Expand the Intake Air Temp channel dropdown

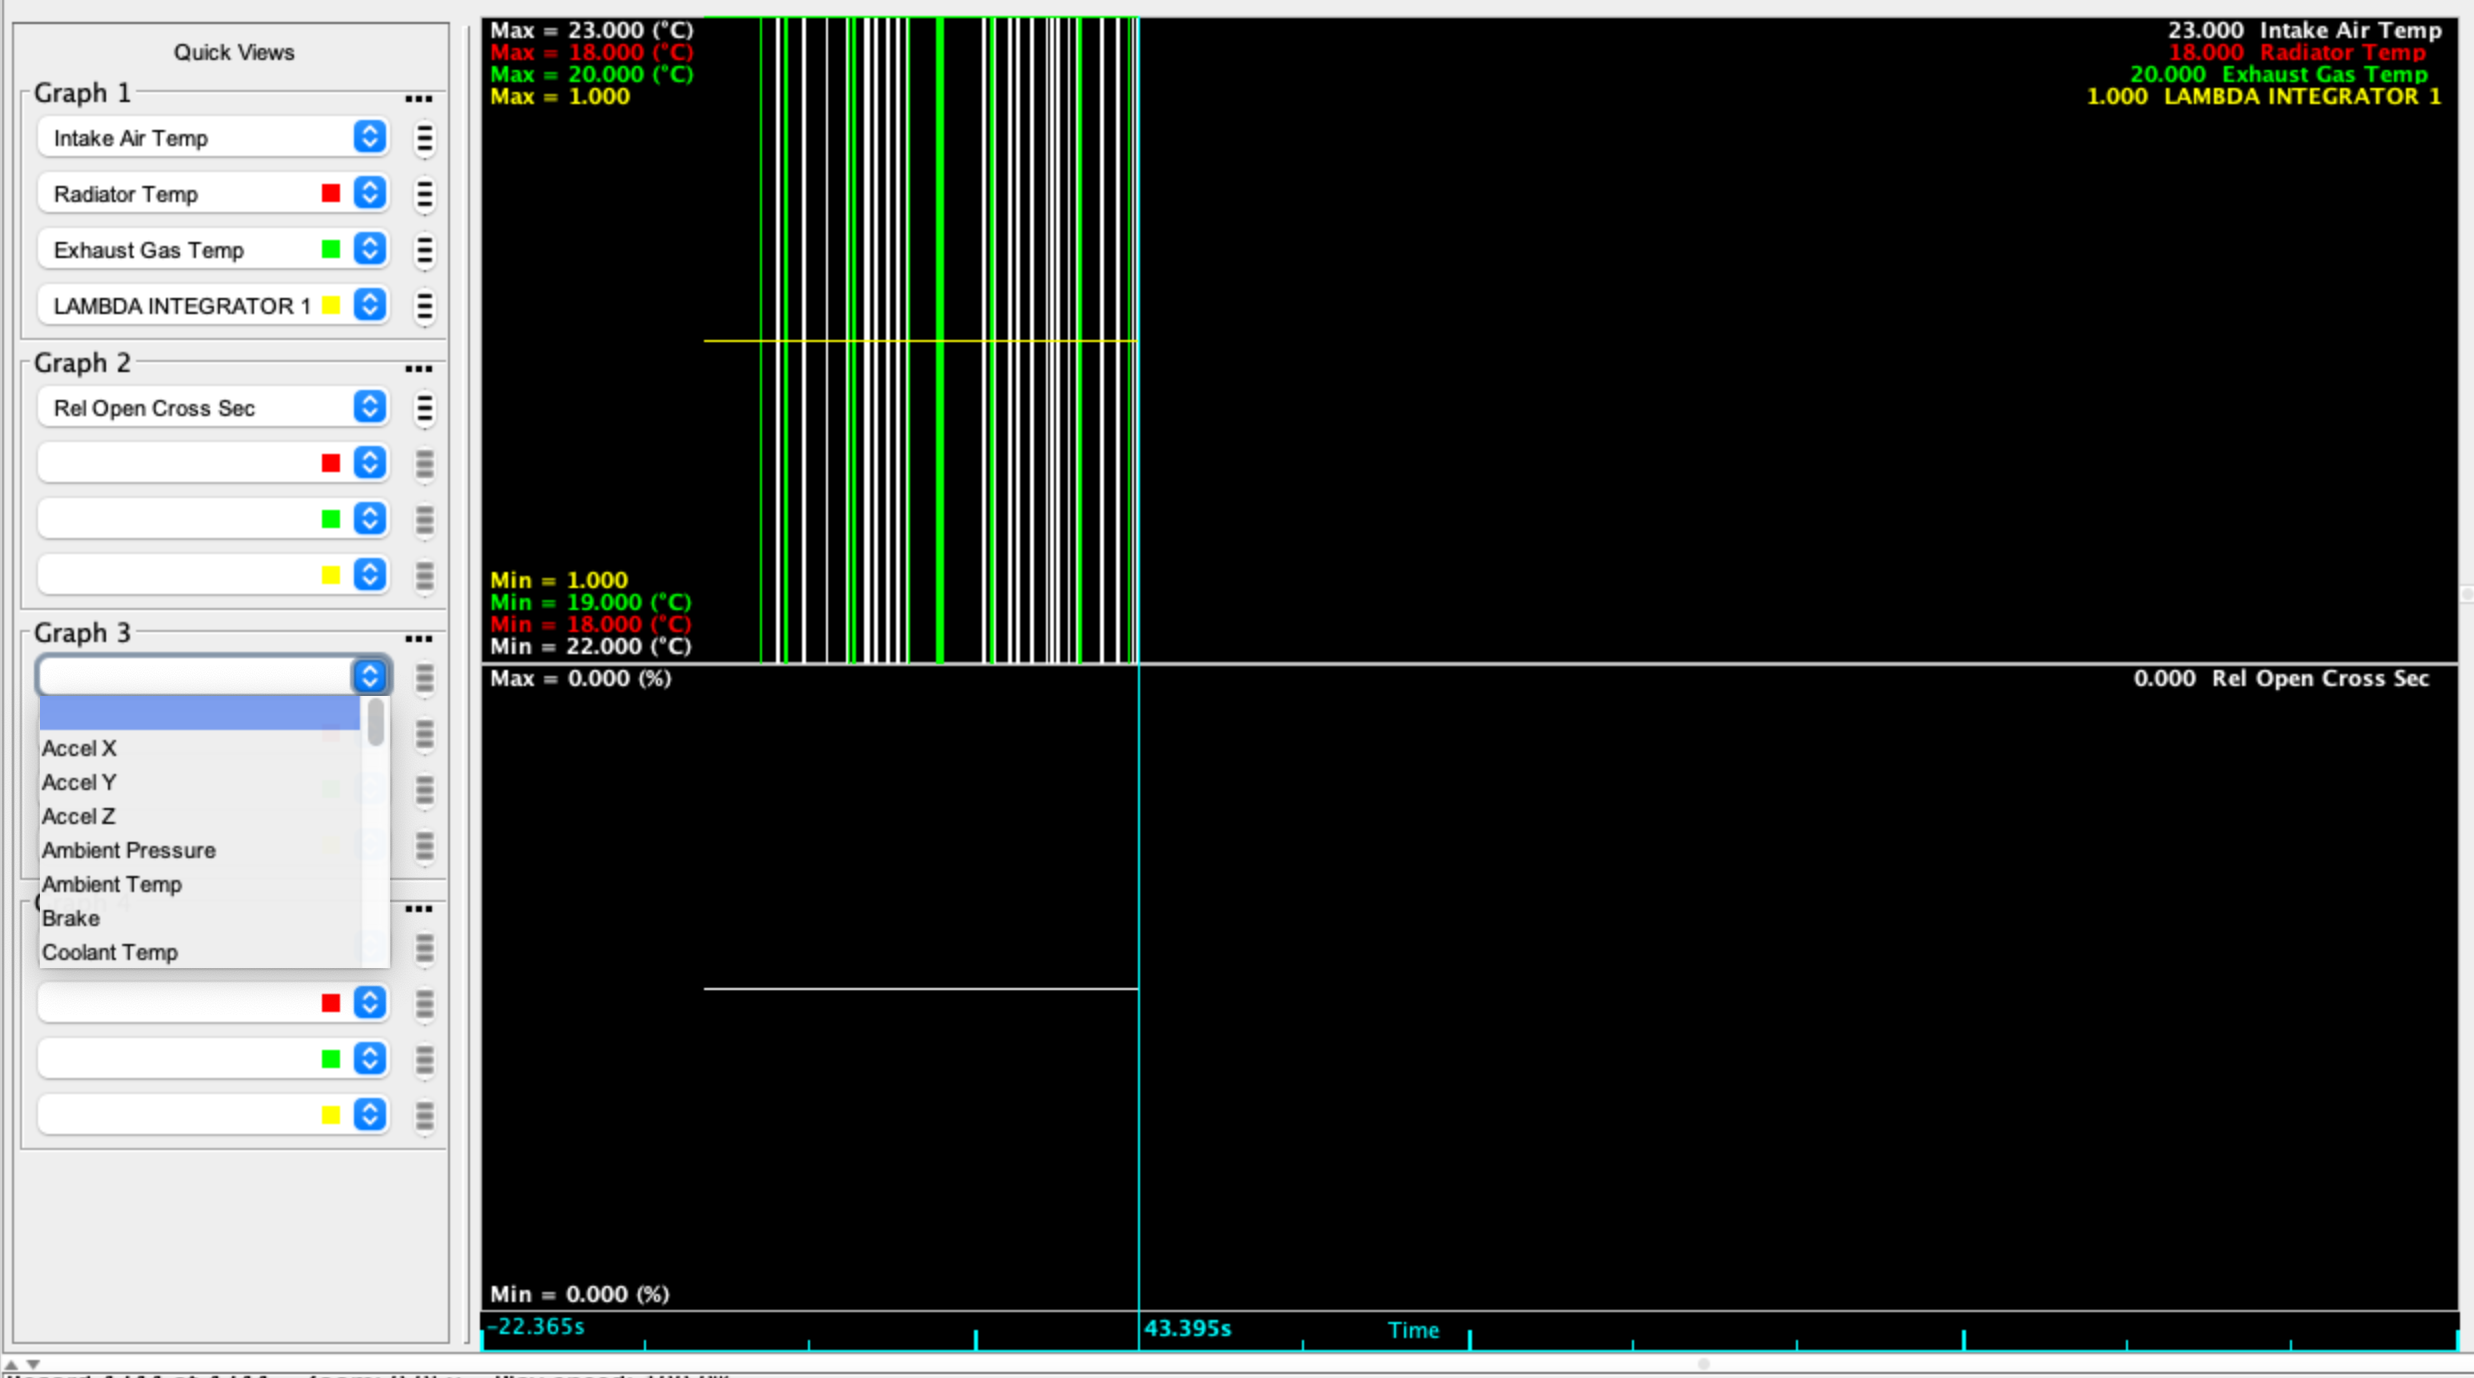pos(370,137)
